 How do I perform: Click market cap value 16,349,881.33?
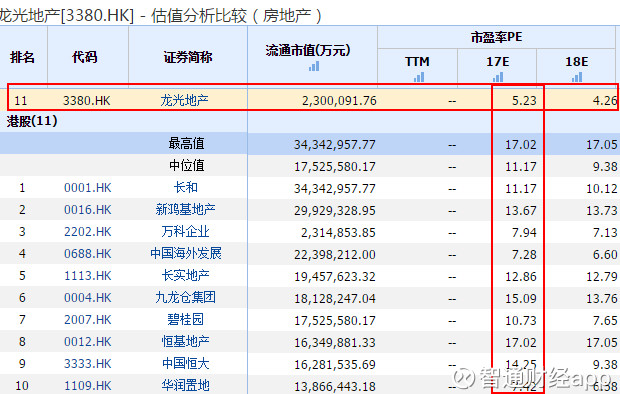pyautogui.click(x=335, y=343)
